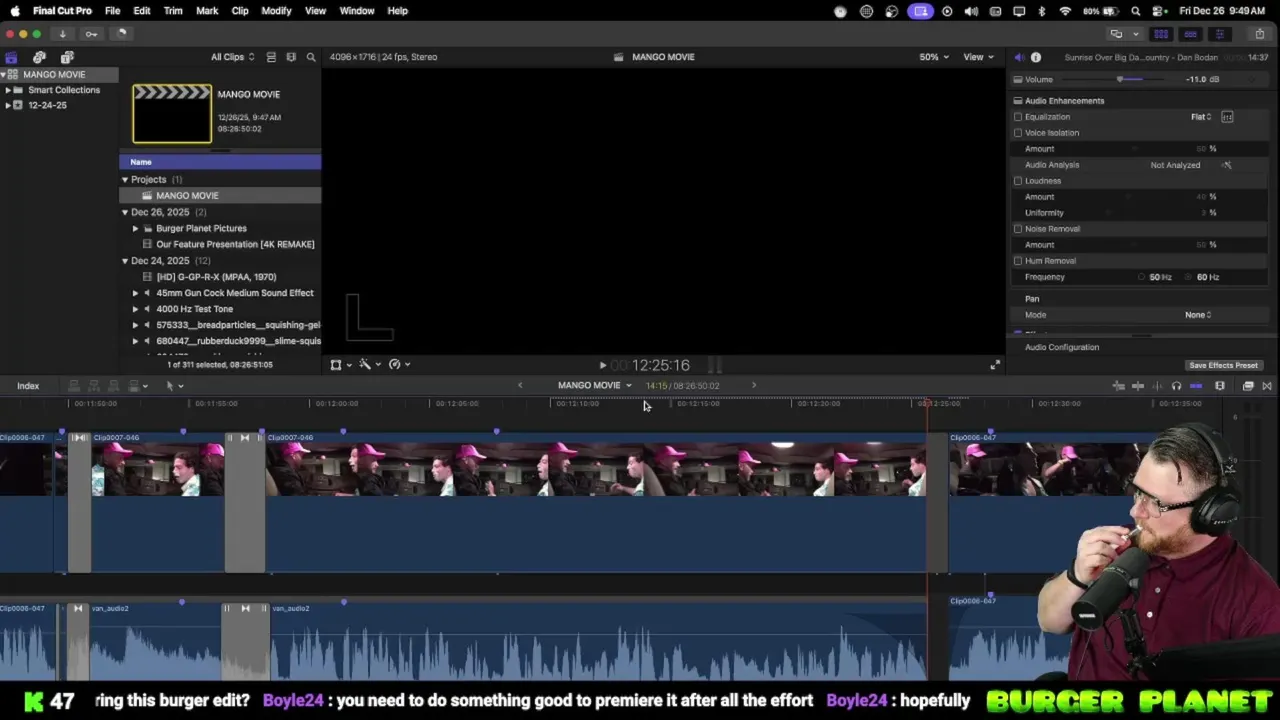This screenshot has width=1280, height=720.
Task: Click the browser search magnifier icon
Action: pos(311,57)
